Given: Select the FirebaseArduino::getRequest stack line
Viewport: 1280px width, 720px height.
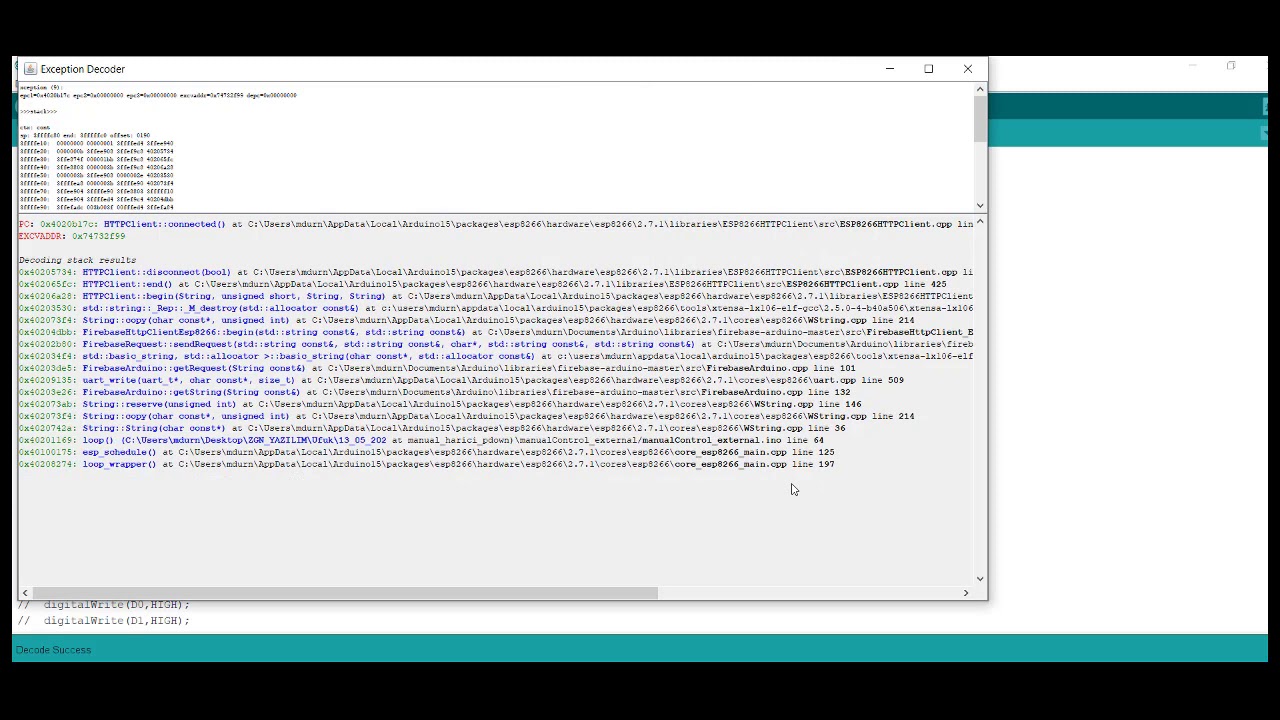Looking at the screenshot, I should point(437,368).
